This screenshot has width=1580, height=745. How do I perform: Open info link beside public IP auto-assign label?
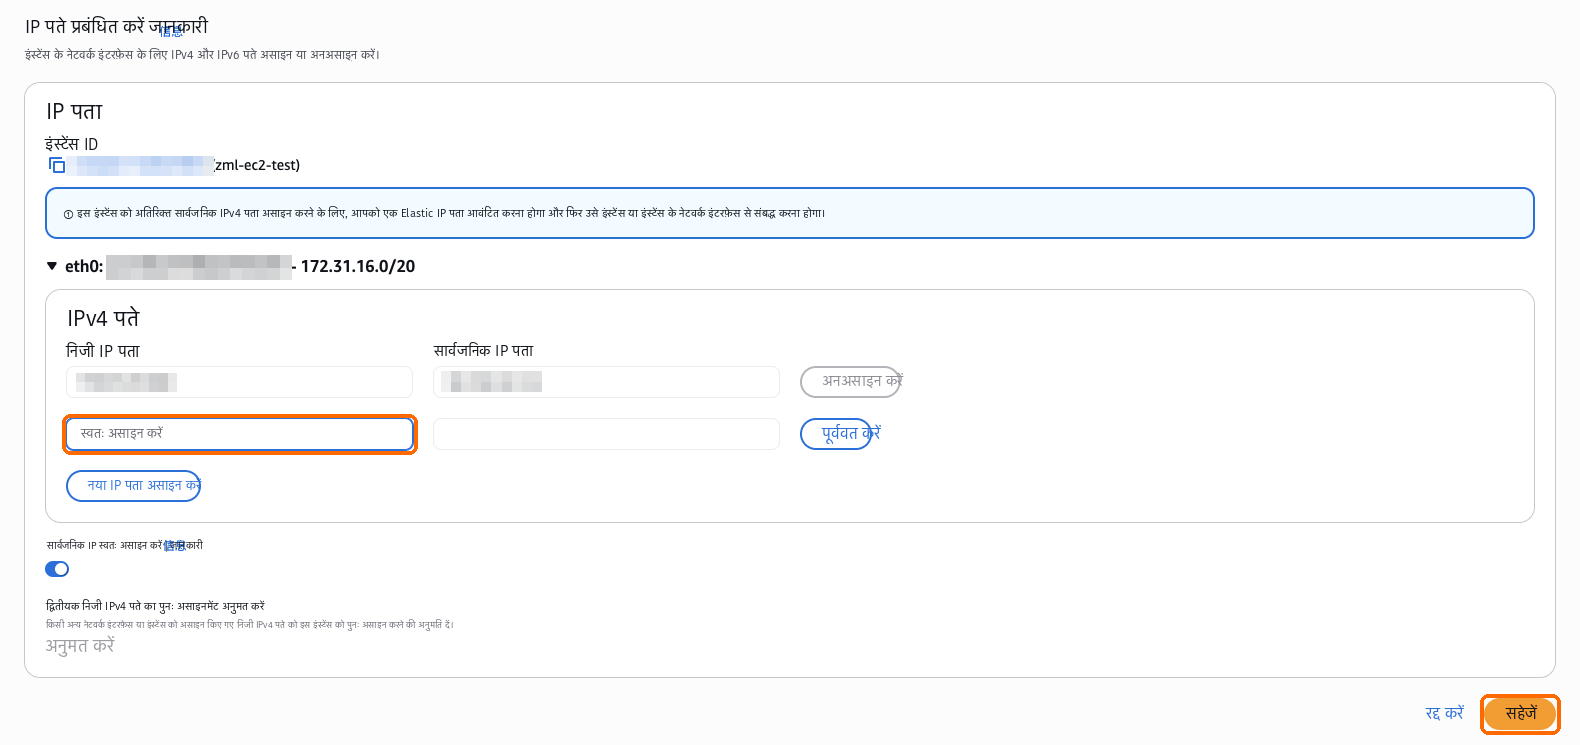(x=175, y=546)
